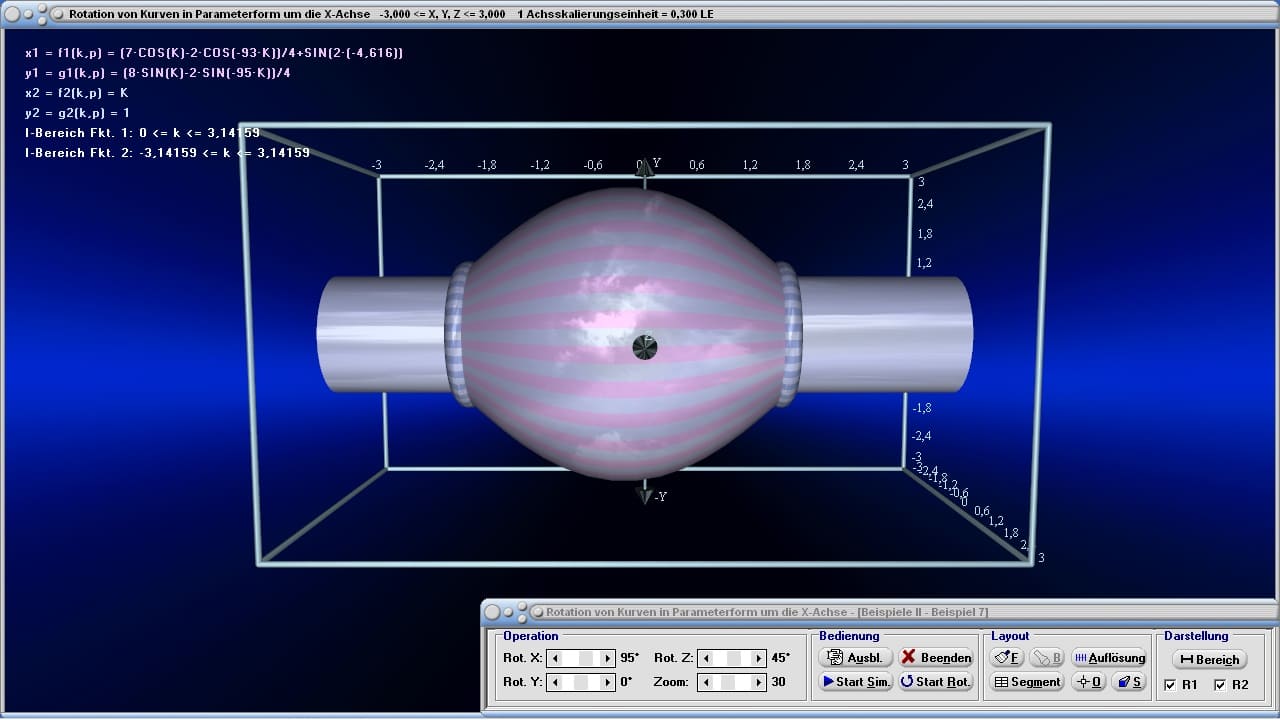The height and width of the screenshot is (720, 1280).
Task: Click the Y axis label at top
Action: (656, 163)
